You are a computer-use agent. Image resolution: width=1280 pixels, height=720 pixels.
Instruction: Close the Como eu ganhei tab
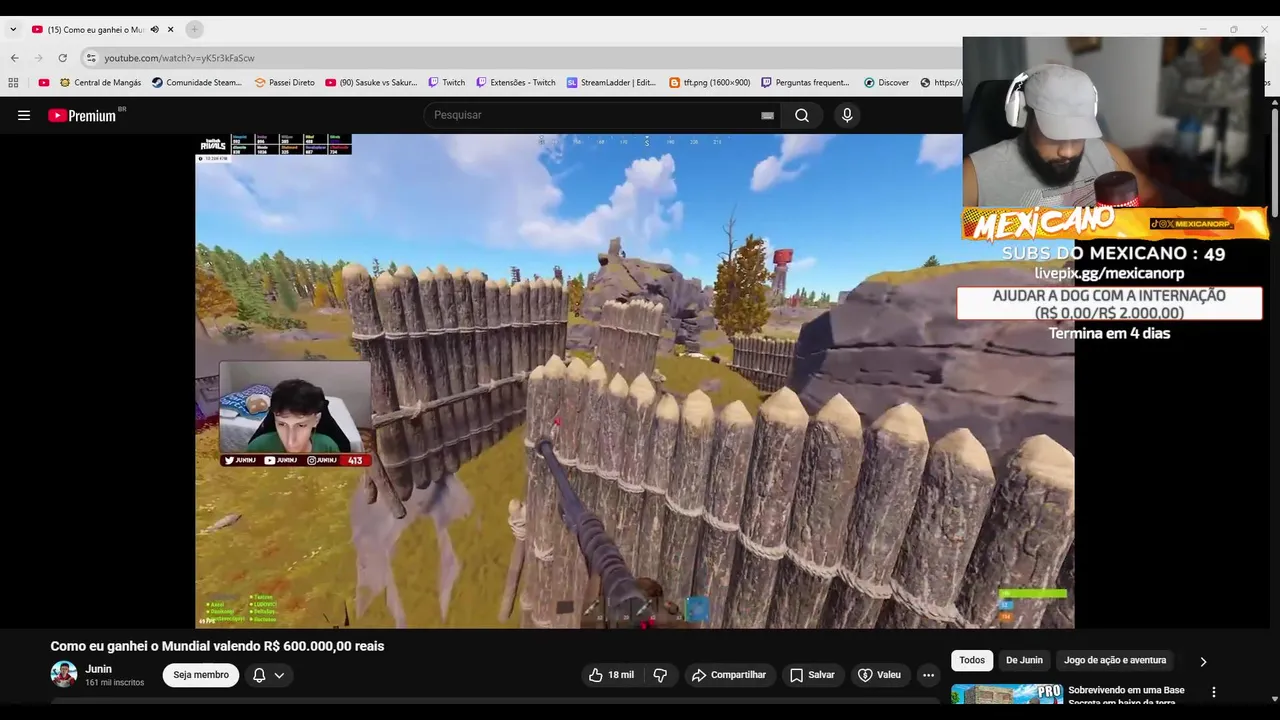tap(171, 29)
